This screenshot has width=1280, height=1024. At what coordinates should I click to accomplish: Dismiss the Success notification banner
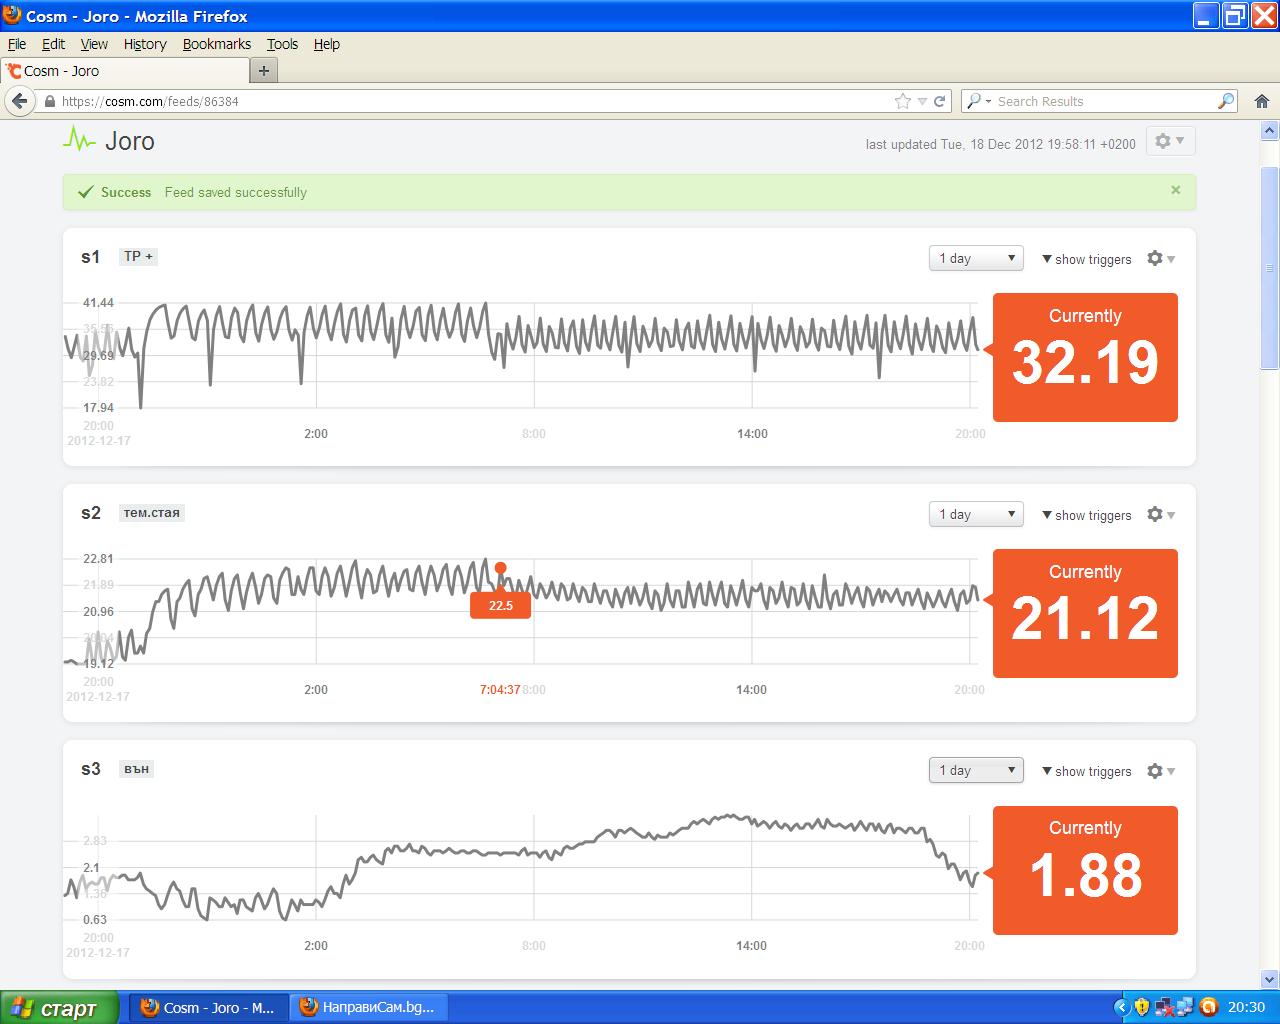point(1175,190)
